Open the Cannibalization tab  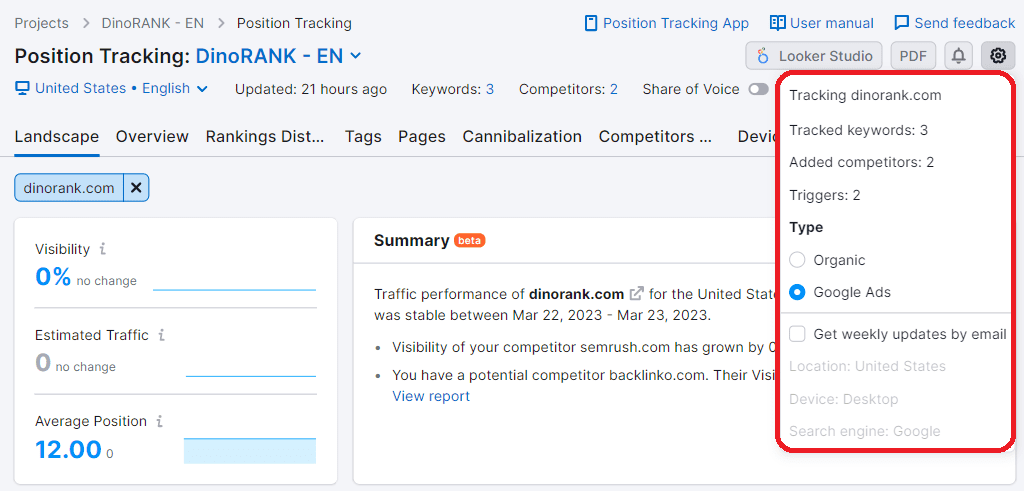pyautogui.click(x=522, y=137)
